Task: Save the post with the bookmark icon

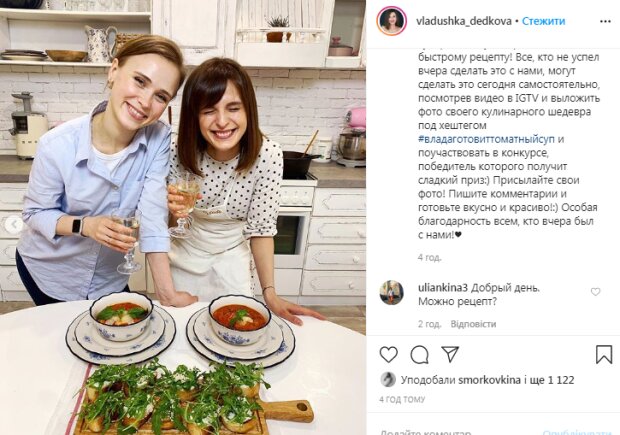Action: point(604,354)
